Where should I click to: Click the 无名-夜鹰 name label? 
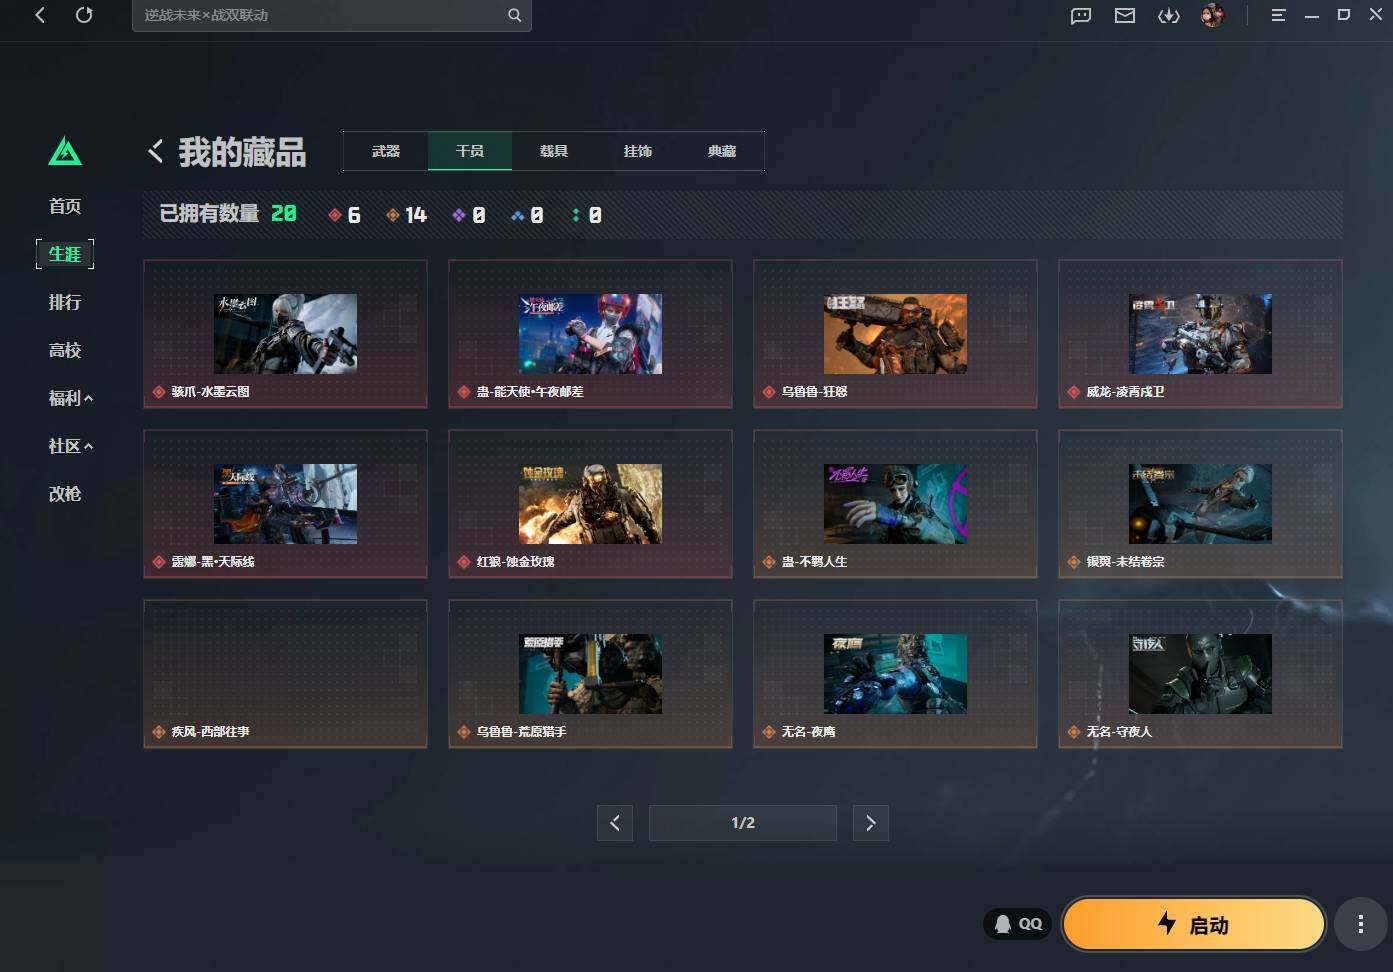(808, 732)
